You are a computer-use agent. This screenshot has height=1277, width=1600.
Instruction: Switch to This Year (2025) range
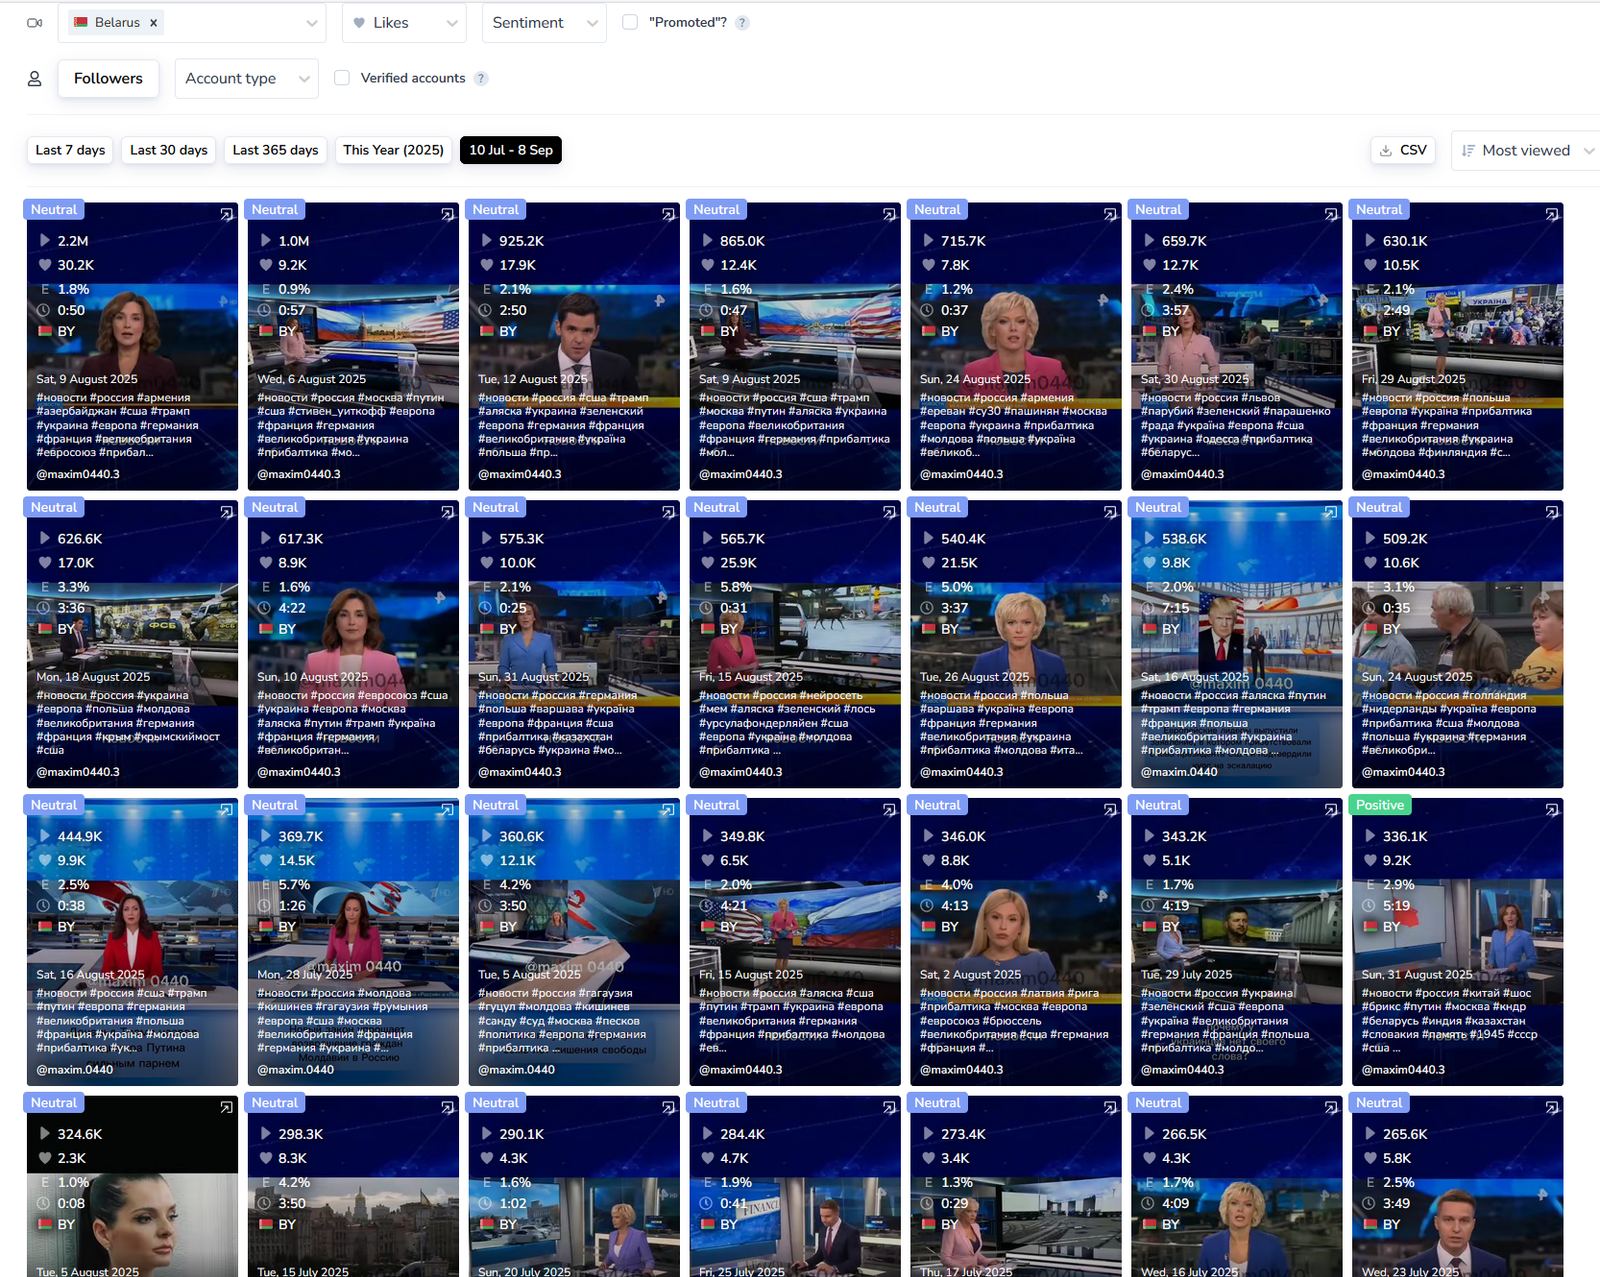(393, 150)
